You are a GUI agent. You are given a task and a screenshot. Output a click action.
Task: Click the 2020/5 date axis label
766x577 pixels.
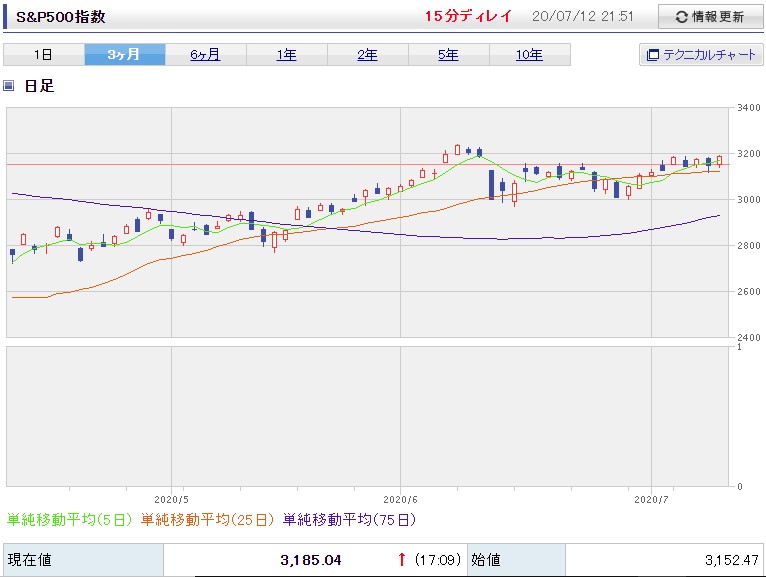tap(171, 499)
